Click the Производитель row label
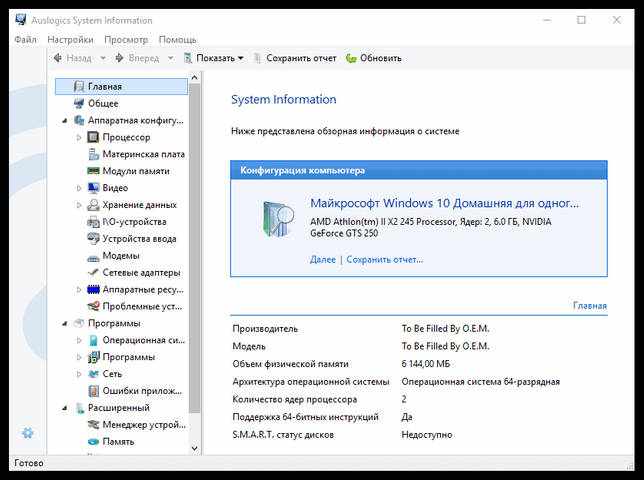Viewport: 644px width, 480px height. pos(265,328)
